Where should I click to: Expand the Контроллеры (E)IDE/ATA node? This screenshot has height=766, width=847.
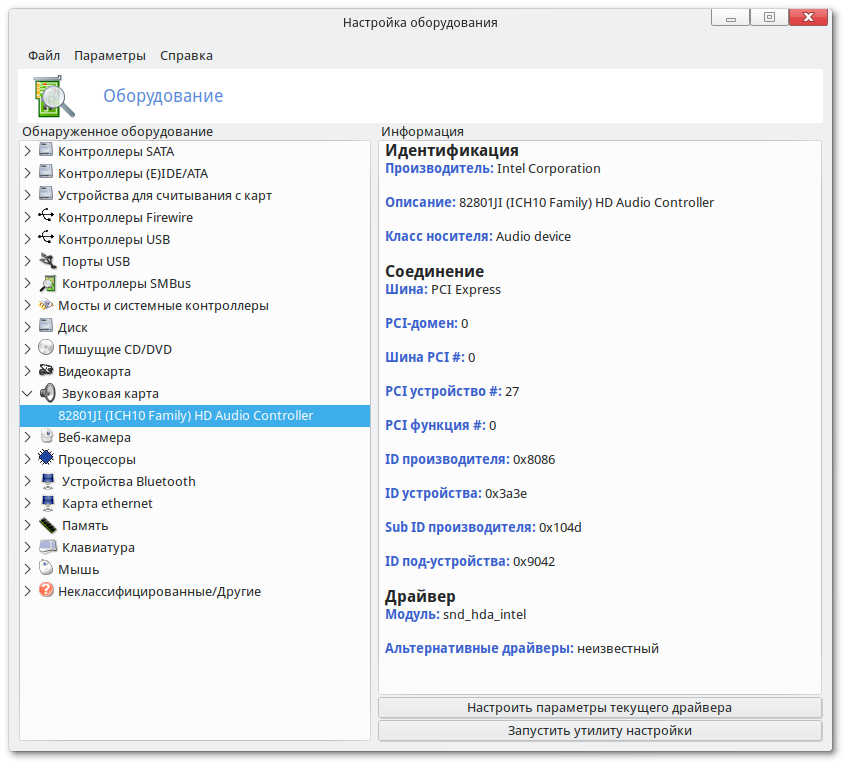point(28,173)
